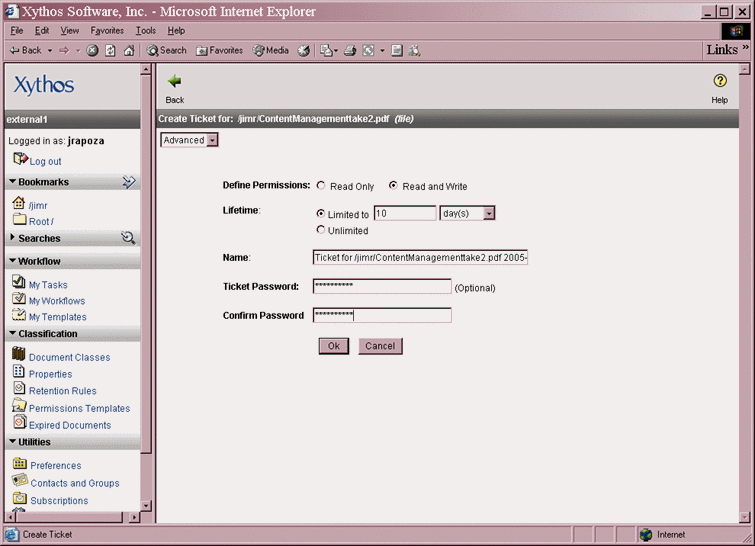Open the day(s) unit dropdown
Screen dimensions: 755x546
pyautogui.click(x=467, y=213)
